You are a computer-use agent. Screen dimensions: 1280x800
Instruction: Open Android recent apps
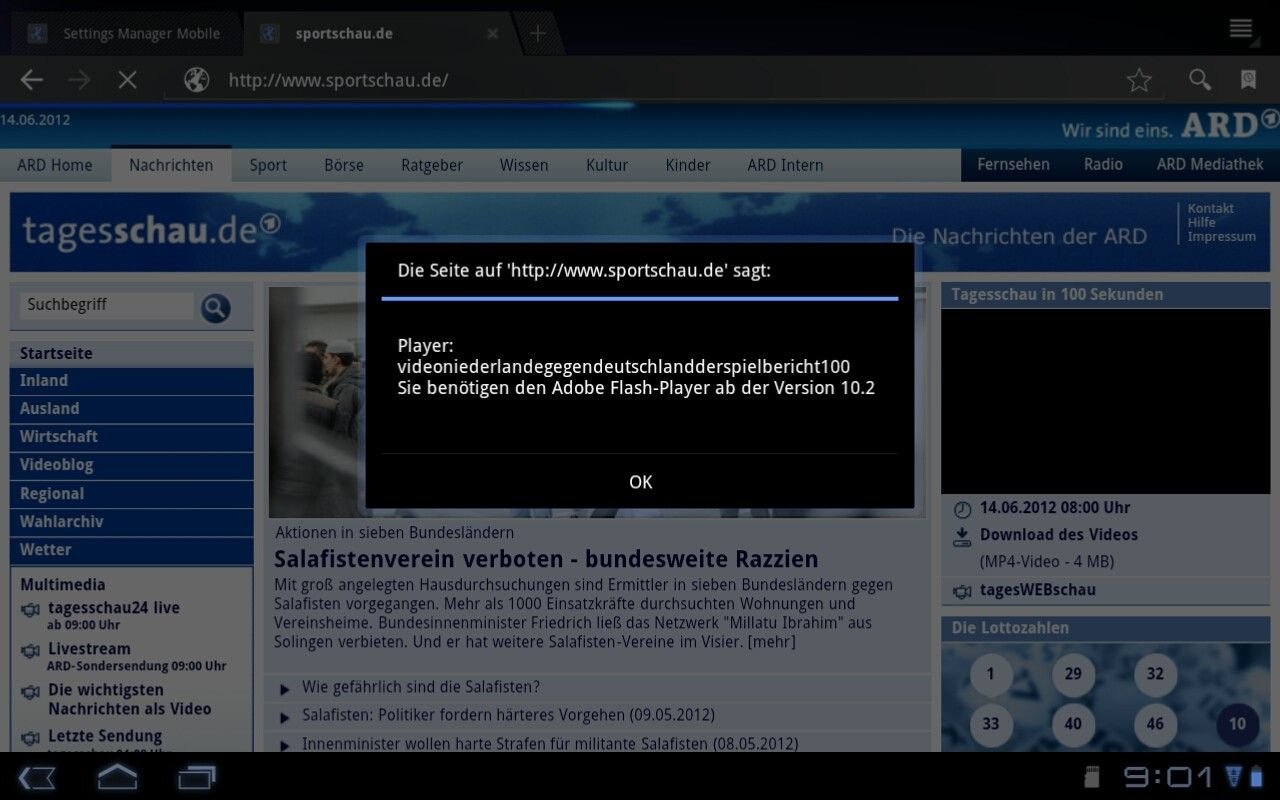click(197, 777)
